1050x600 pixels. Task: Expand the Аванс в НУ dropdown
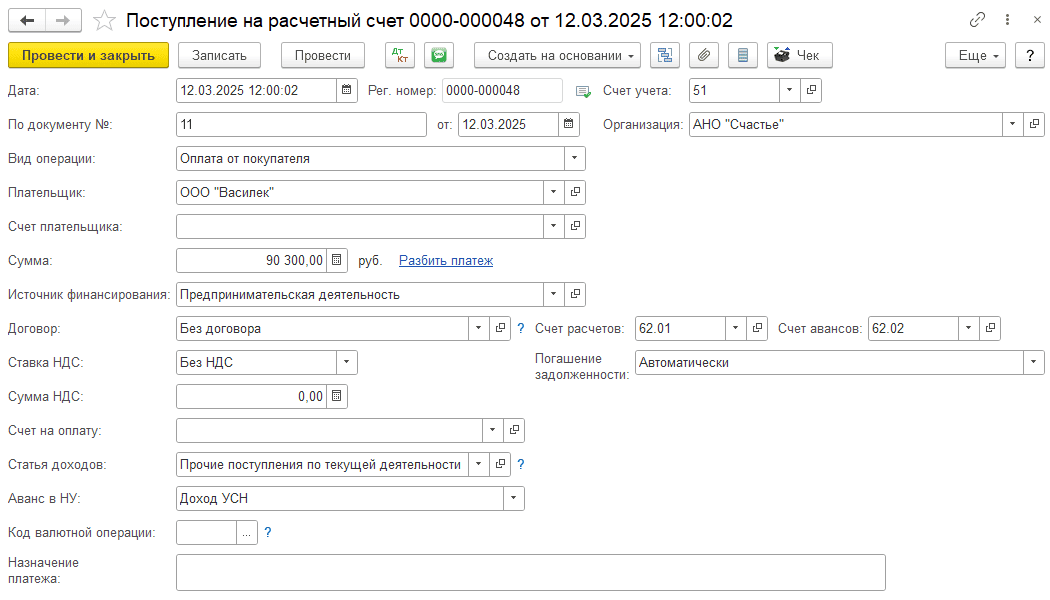point(514,498)
